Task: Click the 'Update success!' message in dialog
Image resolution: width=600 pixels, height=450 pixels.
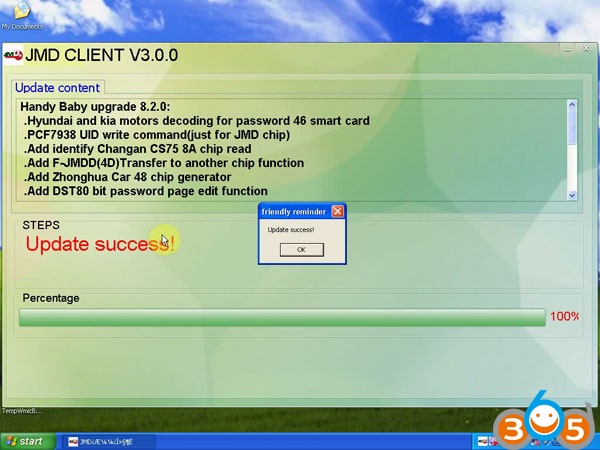Action: (x=291, y=230)
